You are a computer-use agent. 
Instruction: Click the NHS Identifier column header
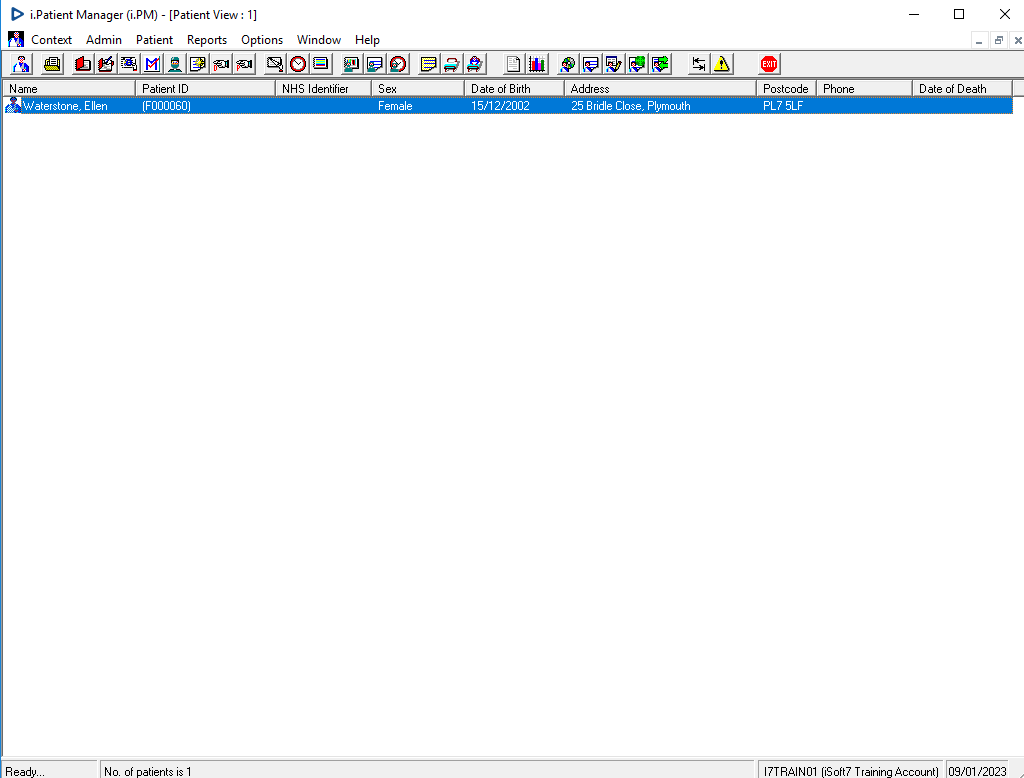(323, 88)
